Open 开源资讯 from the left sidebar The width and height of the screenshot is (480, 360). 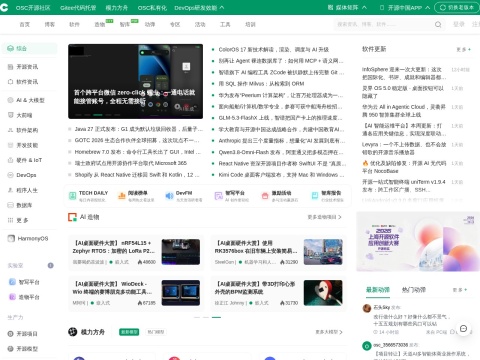pos(27,67)
